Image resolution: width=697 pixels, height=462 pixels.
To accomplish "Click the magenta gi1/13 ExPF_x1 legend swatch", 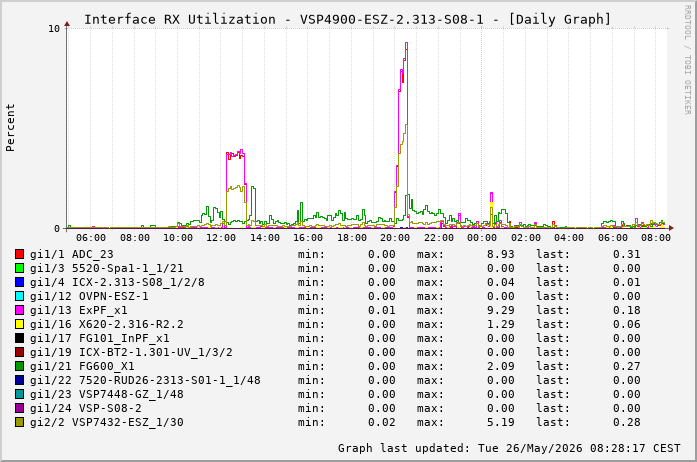I will pos(19,310).
